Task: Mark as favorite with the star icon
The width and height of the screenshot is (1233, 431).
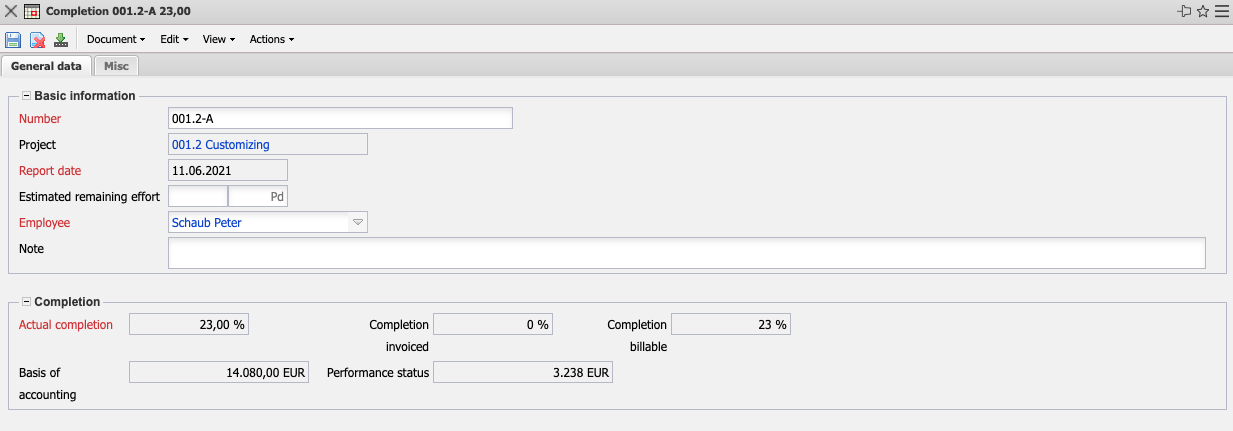Action: (1203, 11)
